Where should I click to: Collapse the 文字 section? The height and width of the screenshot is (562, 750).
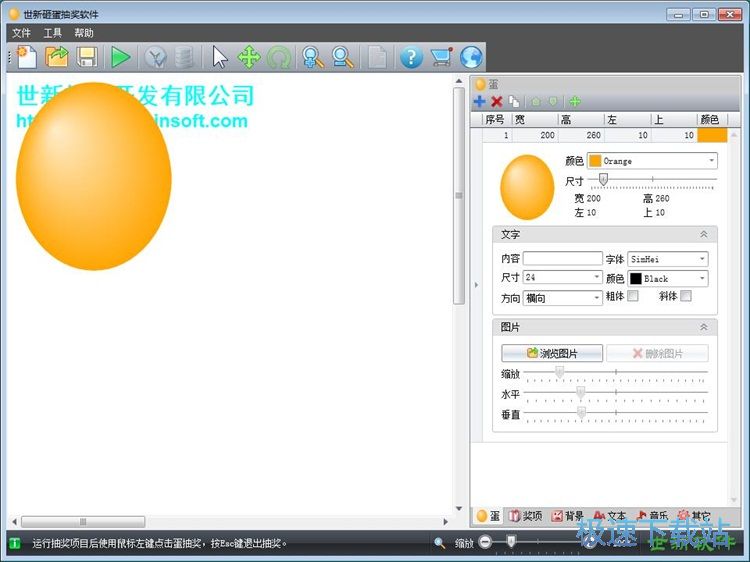(x=703, y=234)
